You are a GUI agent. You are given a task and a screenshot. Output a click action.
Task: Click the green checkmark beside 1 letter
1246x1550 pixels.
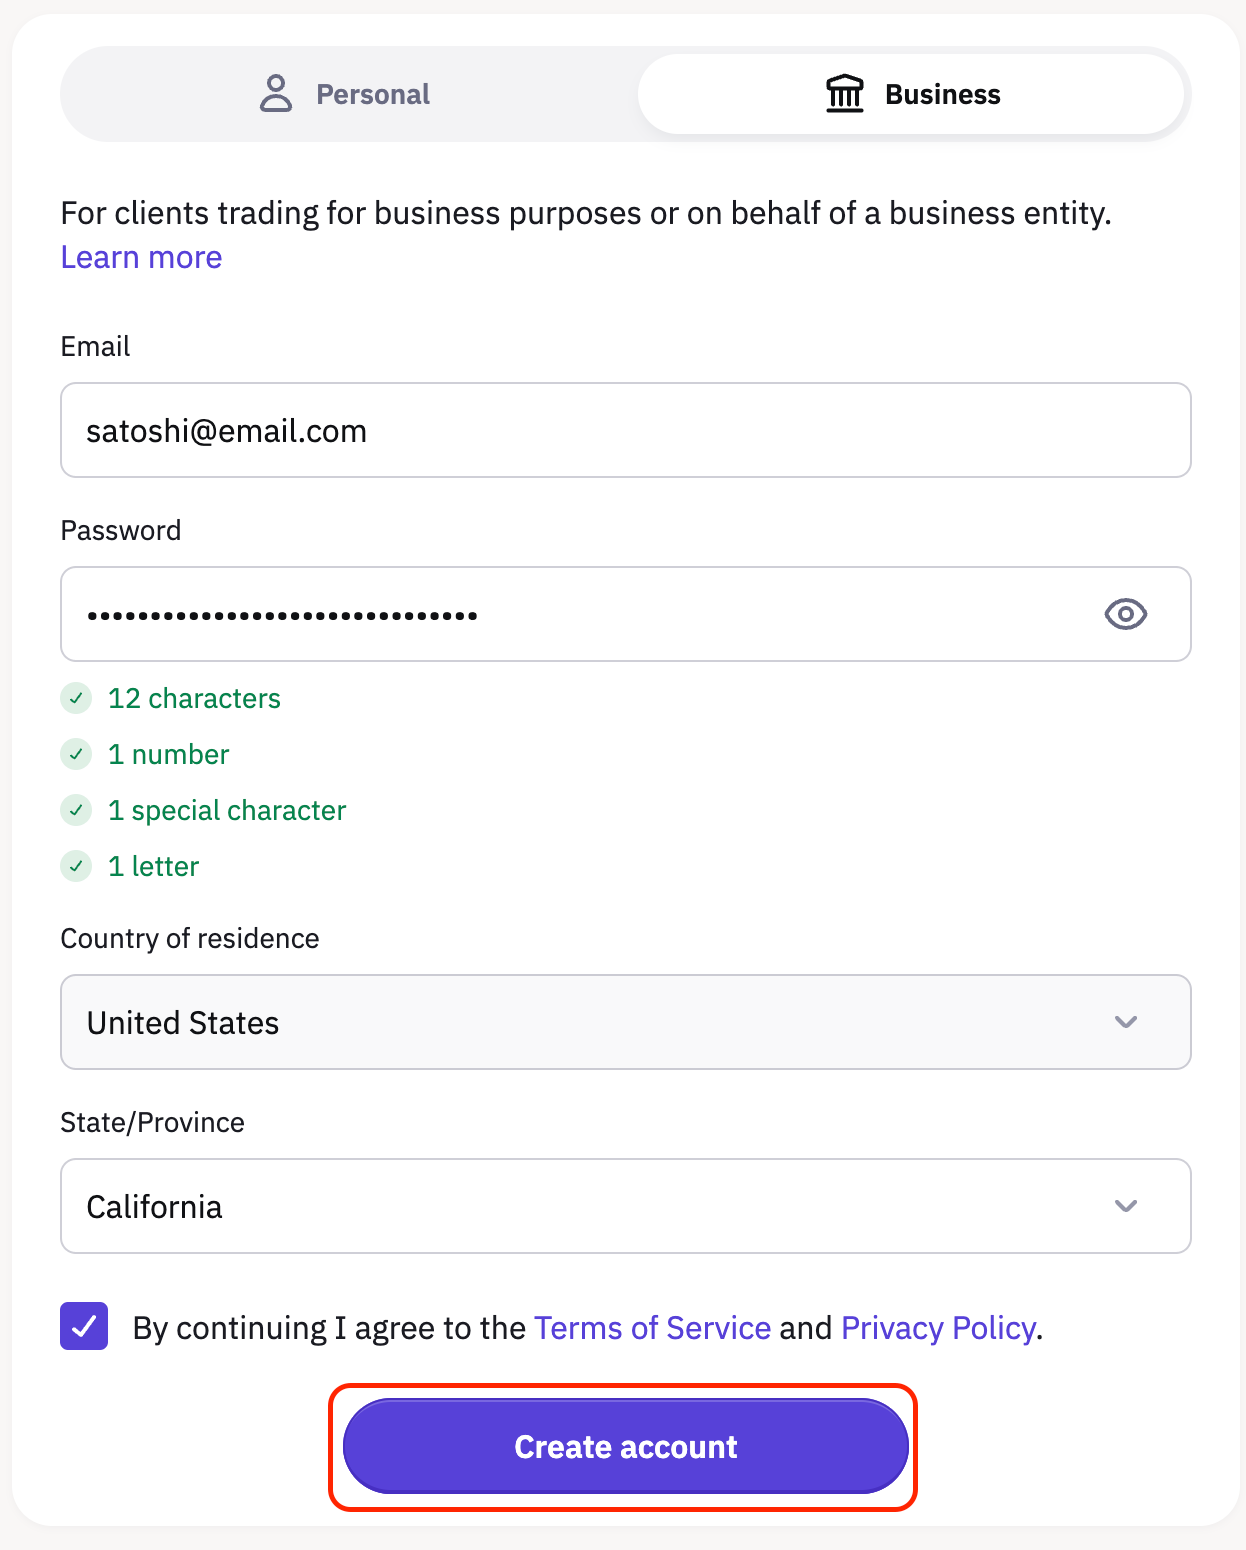[76, 866]
